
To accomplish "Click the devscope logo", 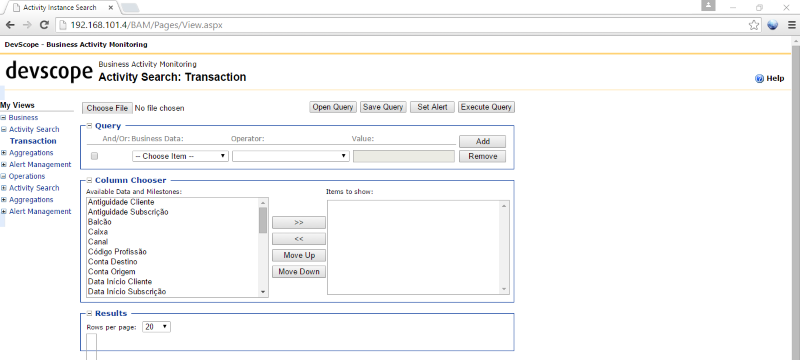I will tap(49, 71).
